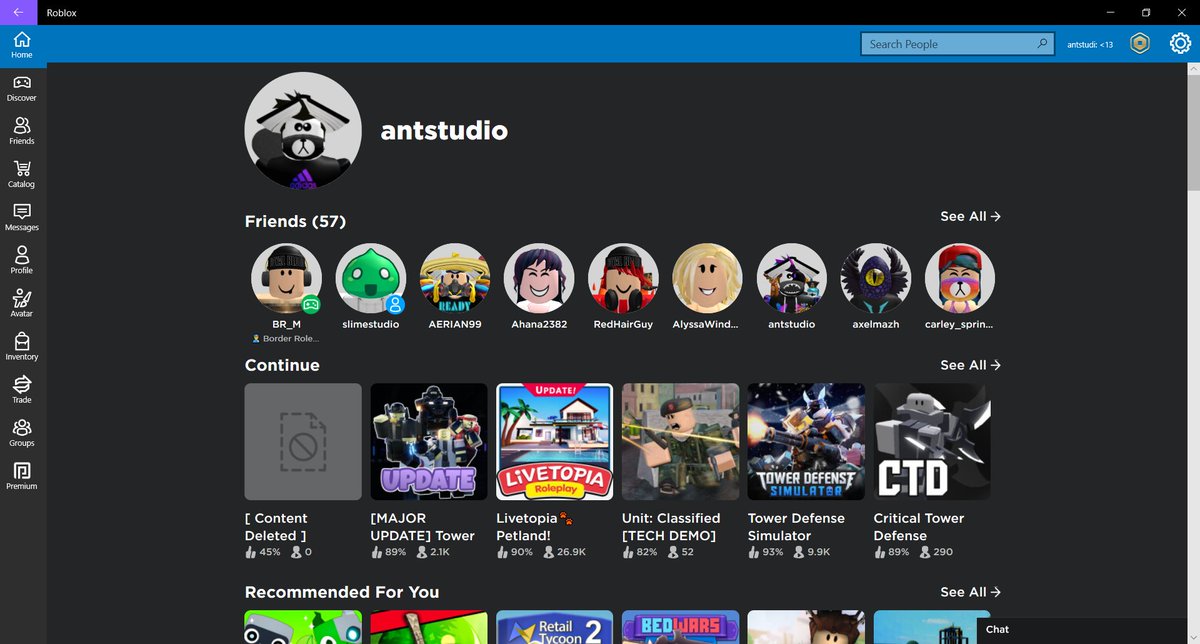The image size is (1200, 644).
Task: Open the Avatar editor icon
Action: pos(21,300)
